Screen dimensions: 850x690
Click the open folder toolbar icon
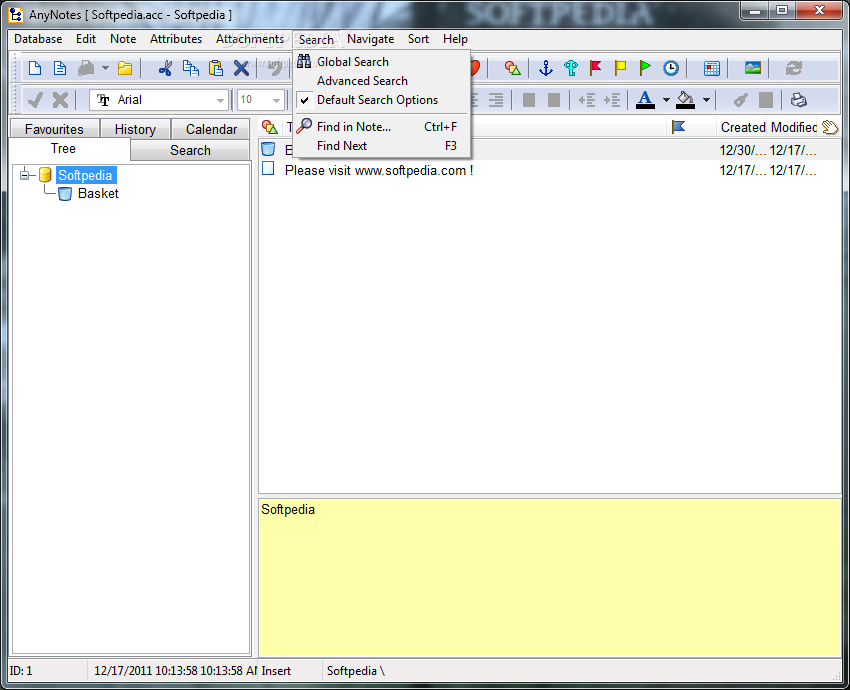click(125, 68)
